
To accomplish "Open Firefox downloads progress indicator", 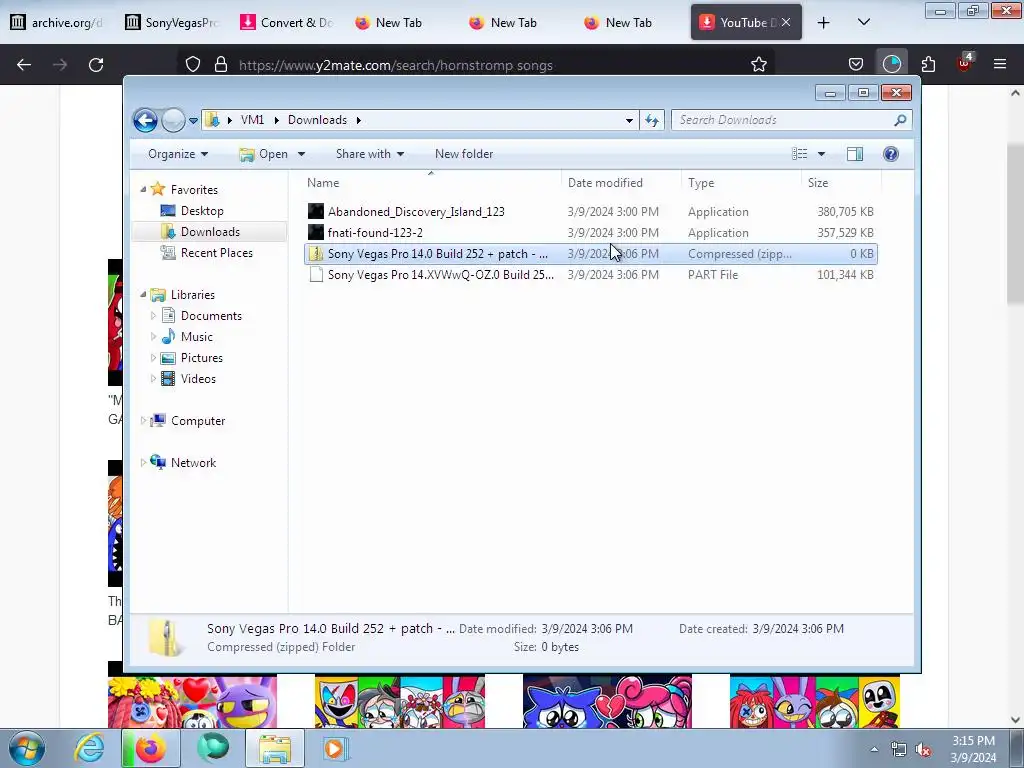I will click(x=891, y=64).
